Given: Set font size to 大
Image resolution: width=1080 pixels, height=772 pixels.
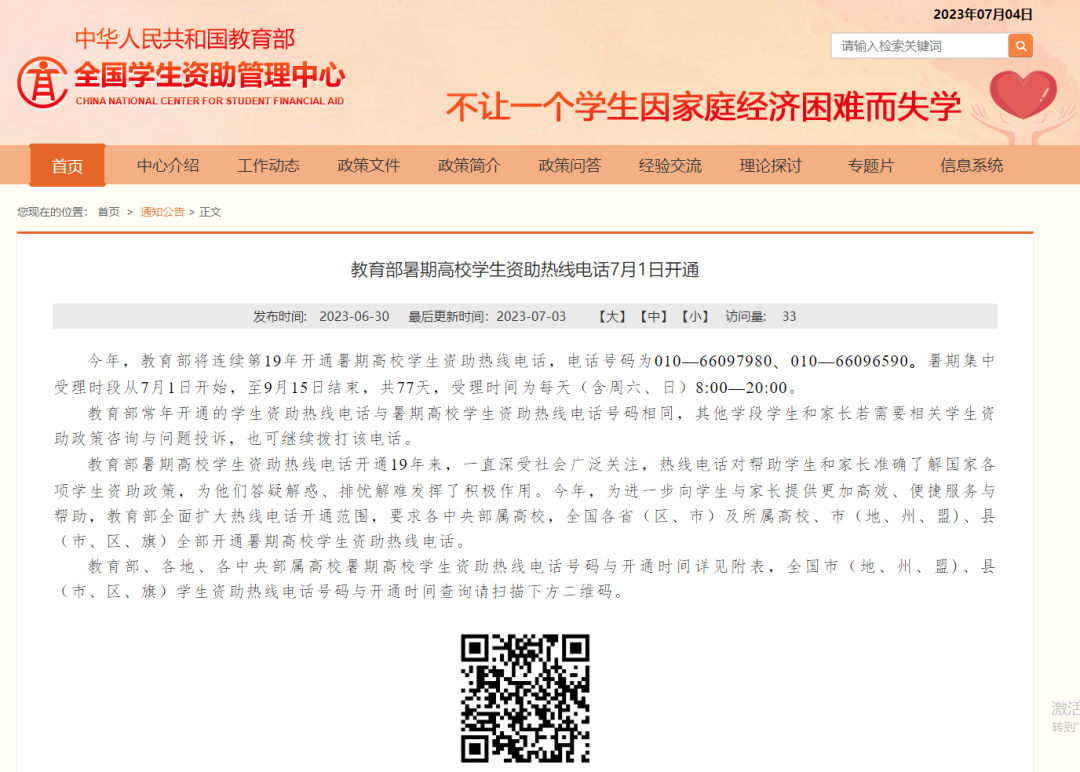Looking at the screenshot, I should (612, 317).
